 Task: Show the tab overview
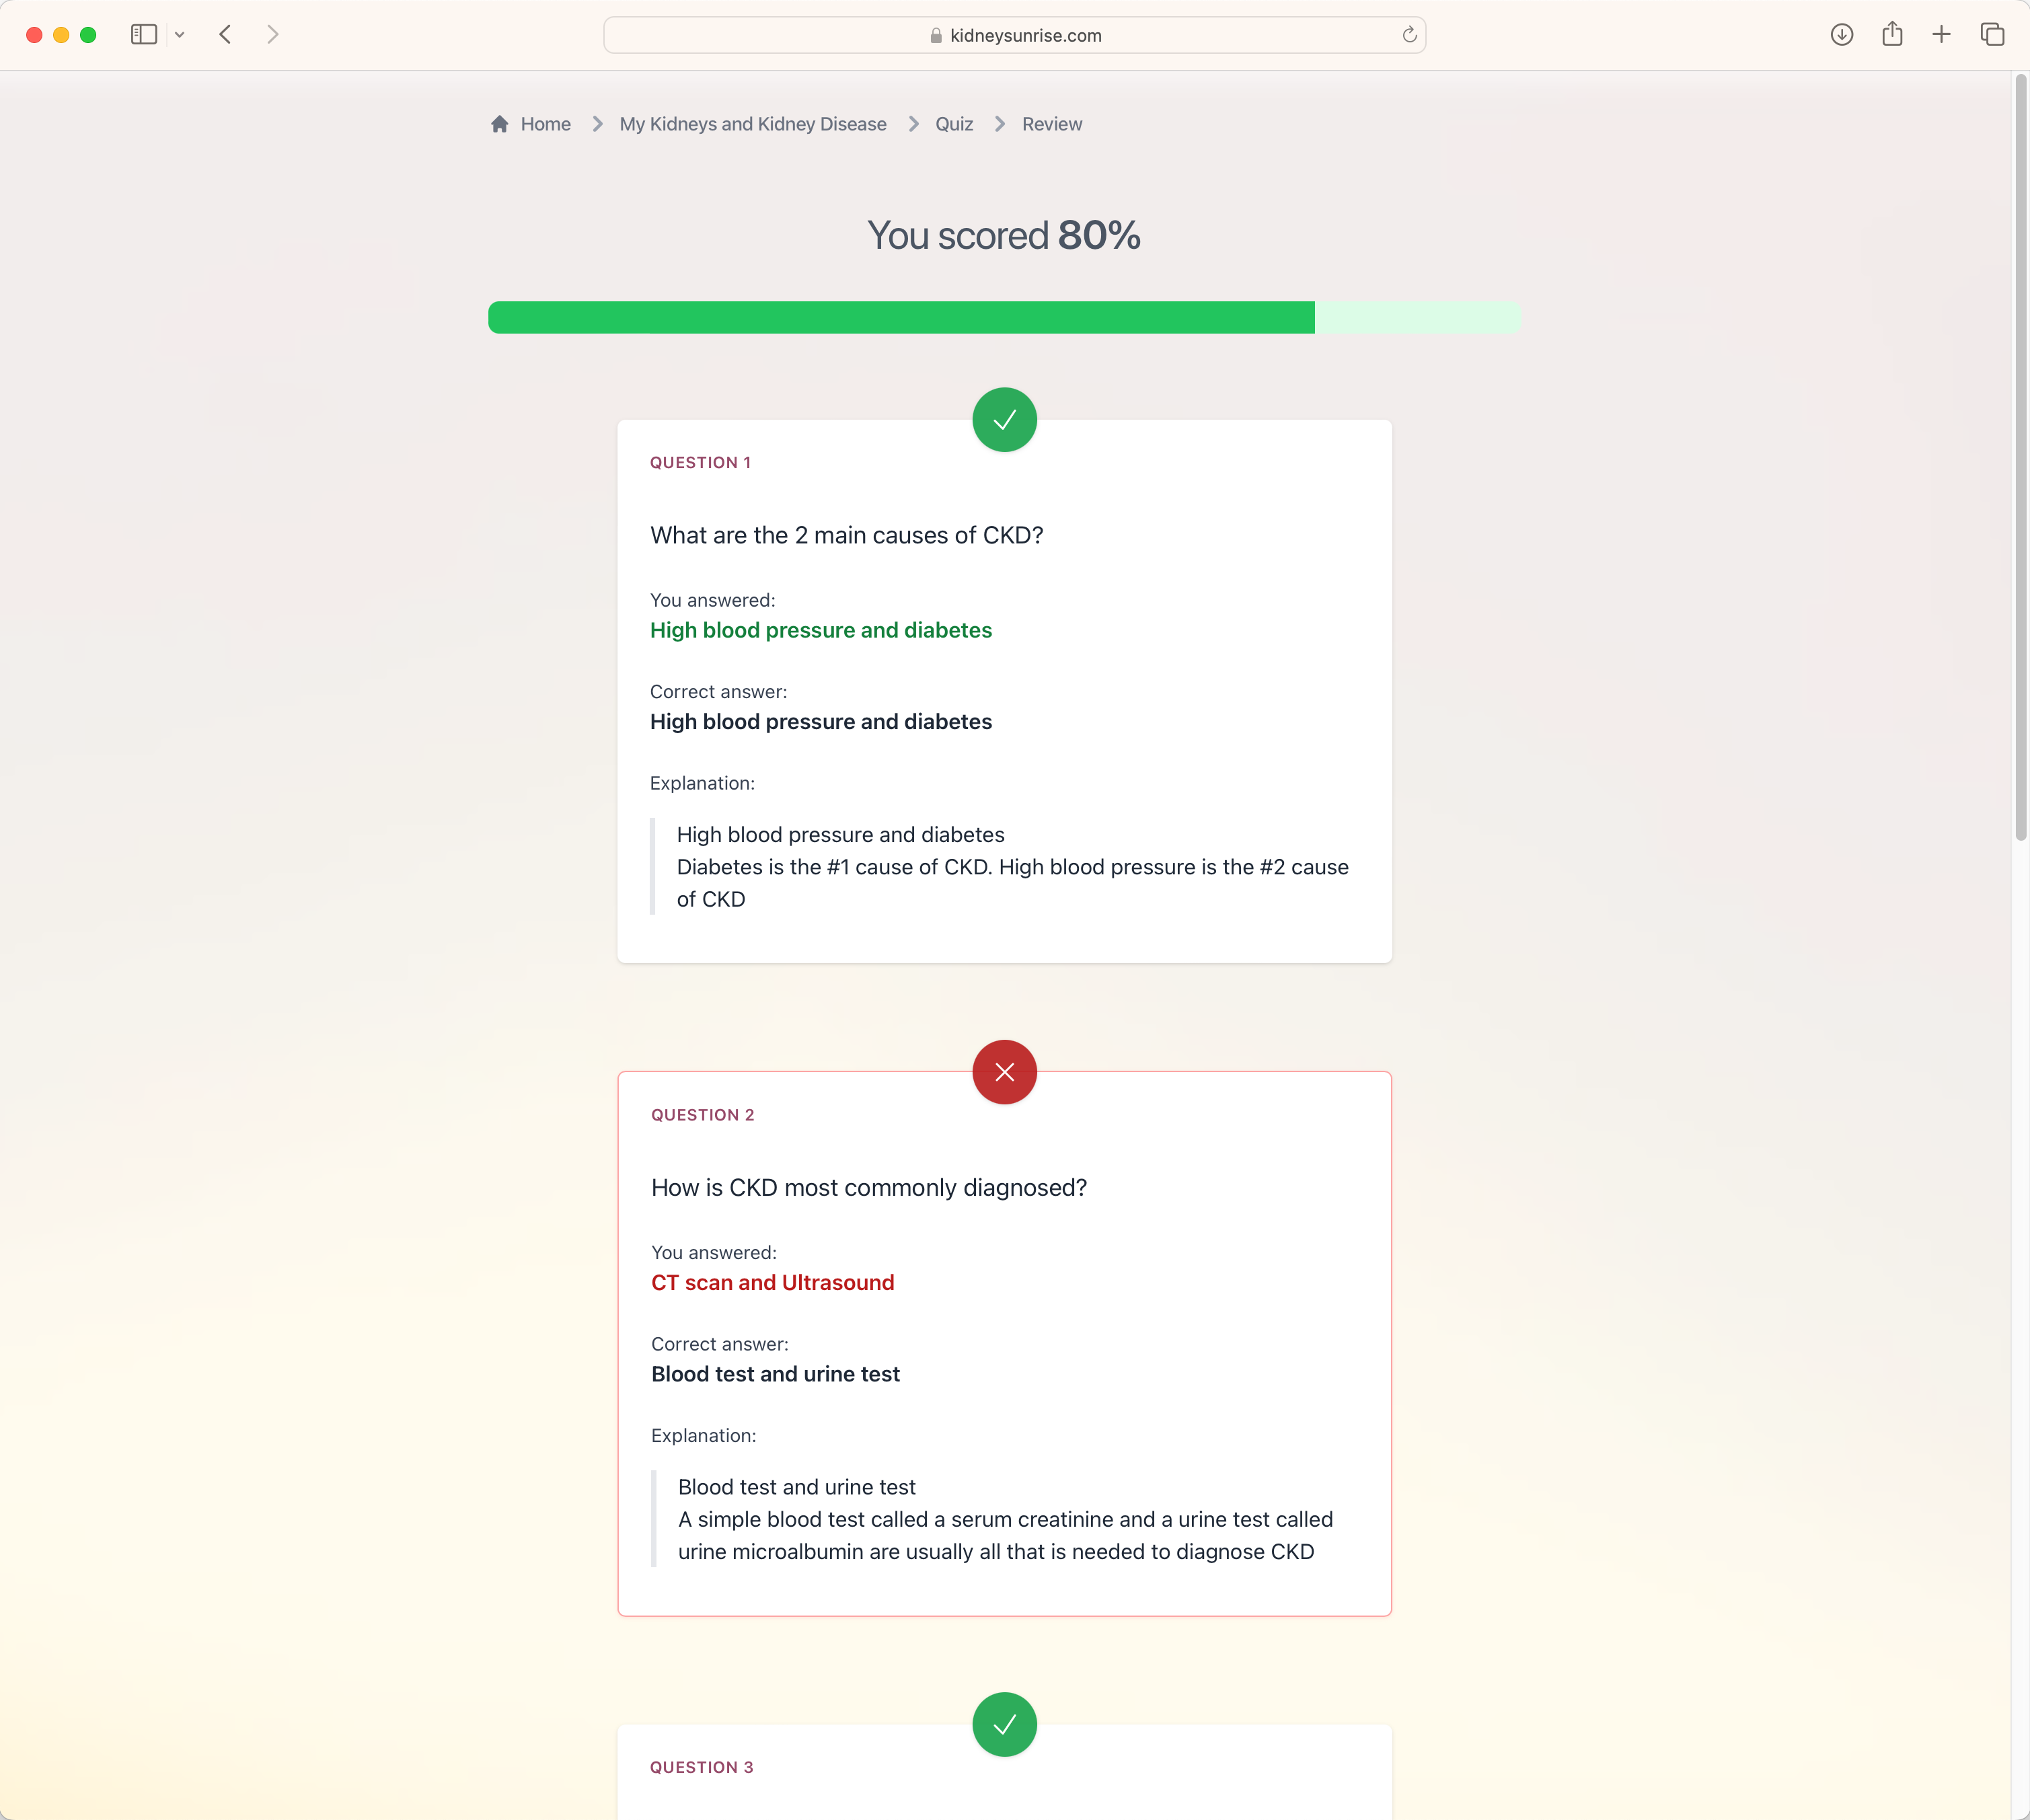point(1992,34)
